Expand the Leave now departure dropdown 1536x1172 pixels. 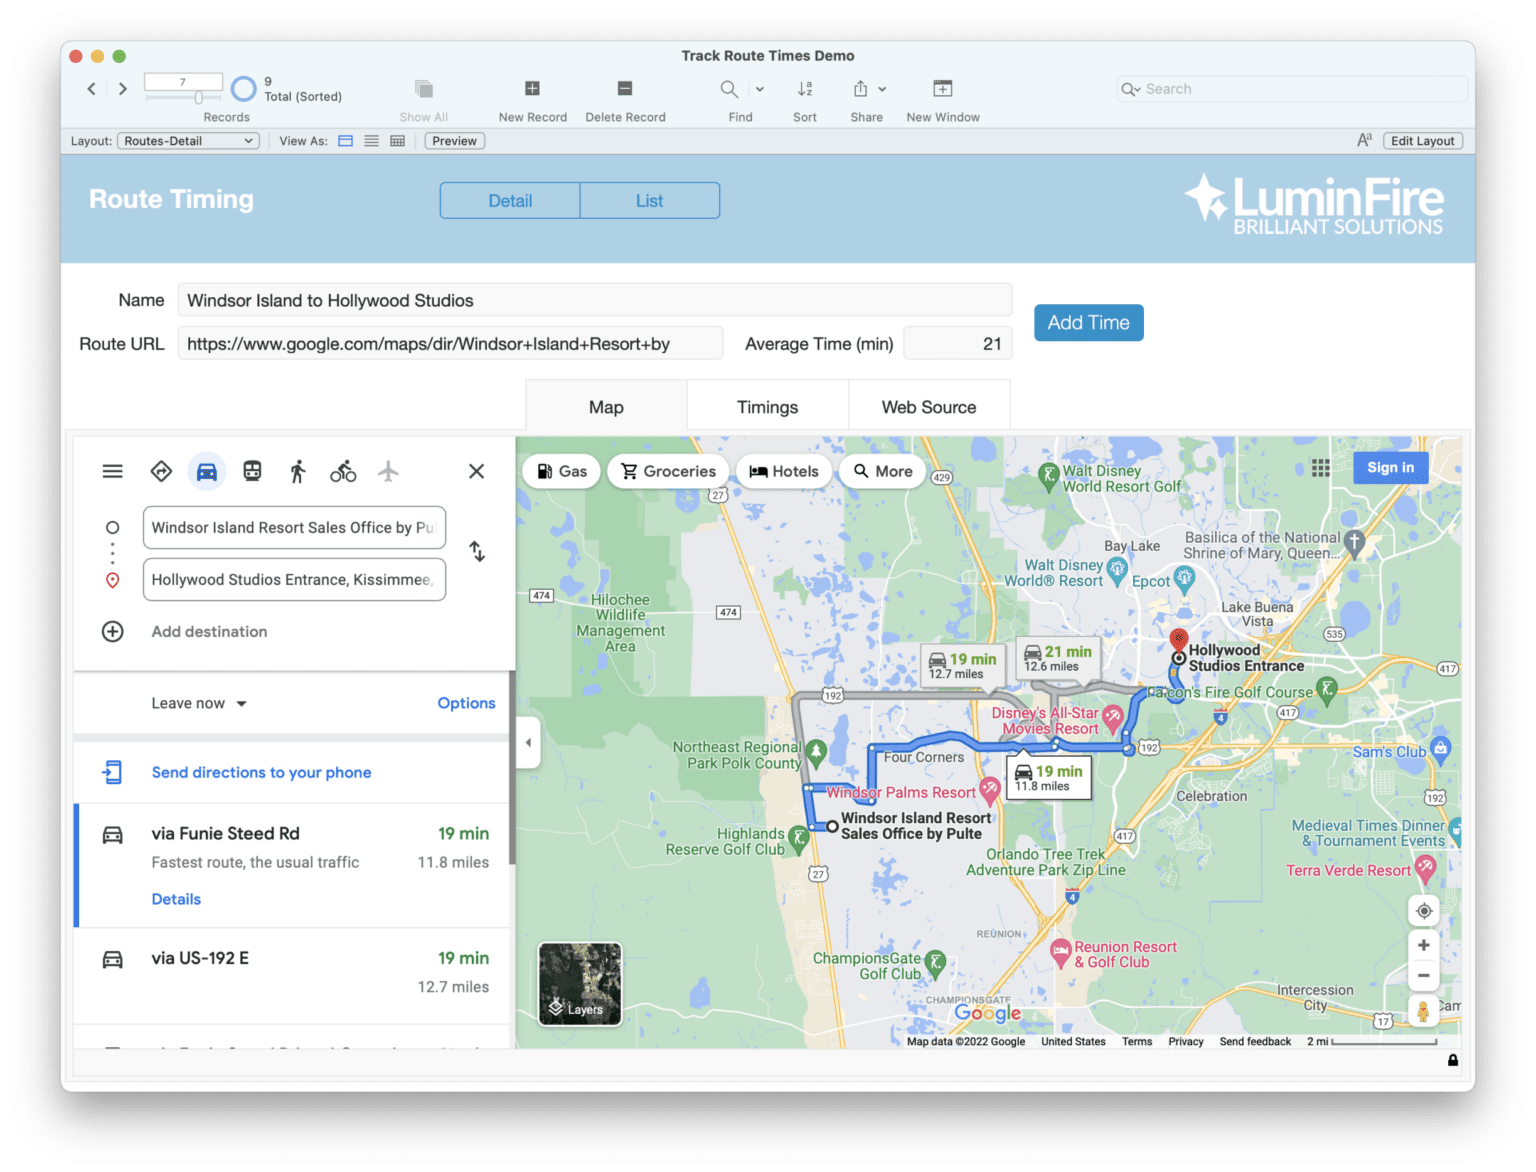coord(198,703)
